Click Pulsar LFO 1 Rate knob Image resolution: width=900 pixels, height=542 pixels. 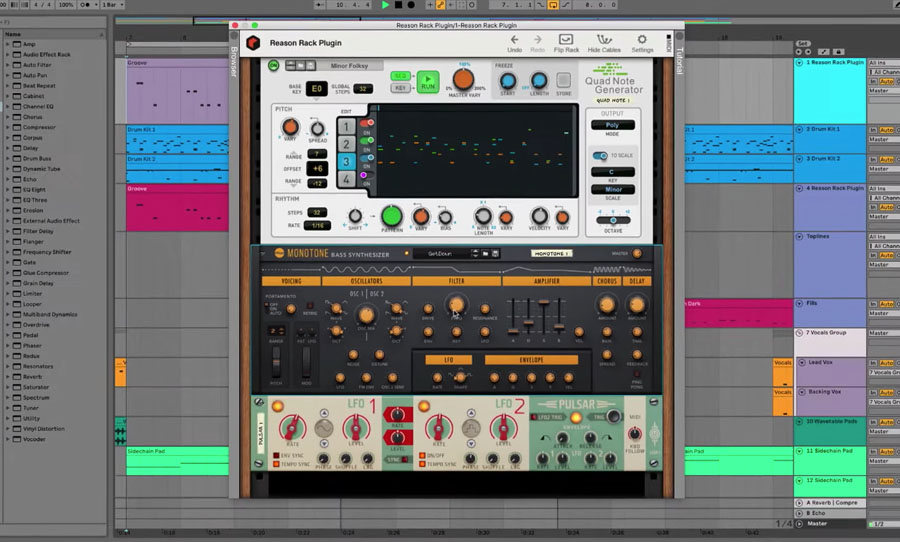292,428
